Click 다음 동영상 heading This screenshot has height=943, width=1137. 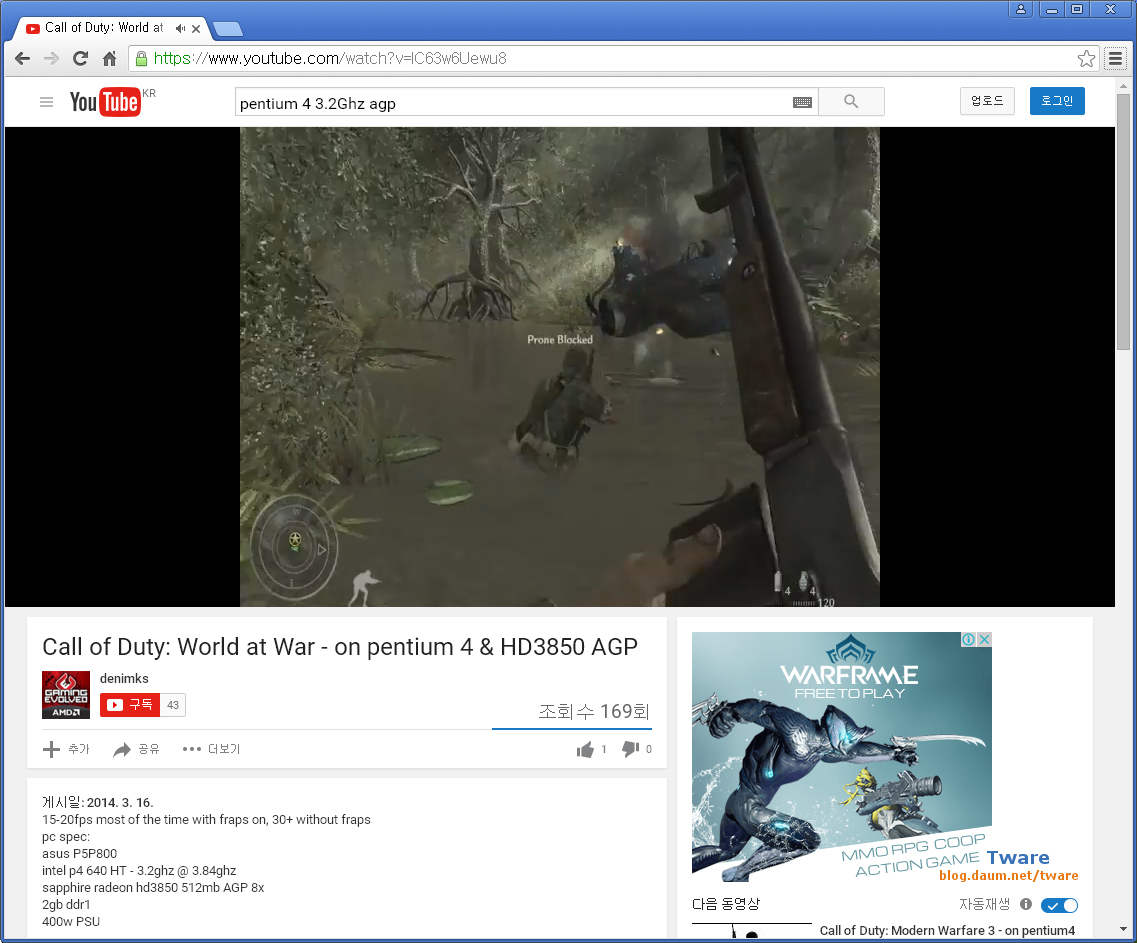[726, 904]
